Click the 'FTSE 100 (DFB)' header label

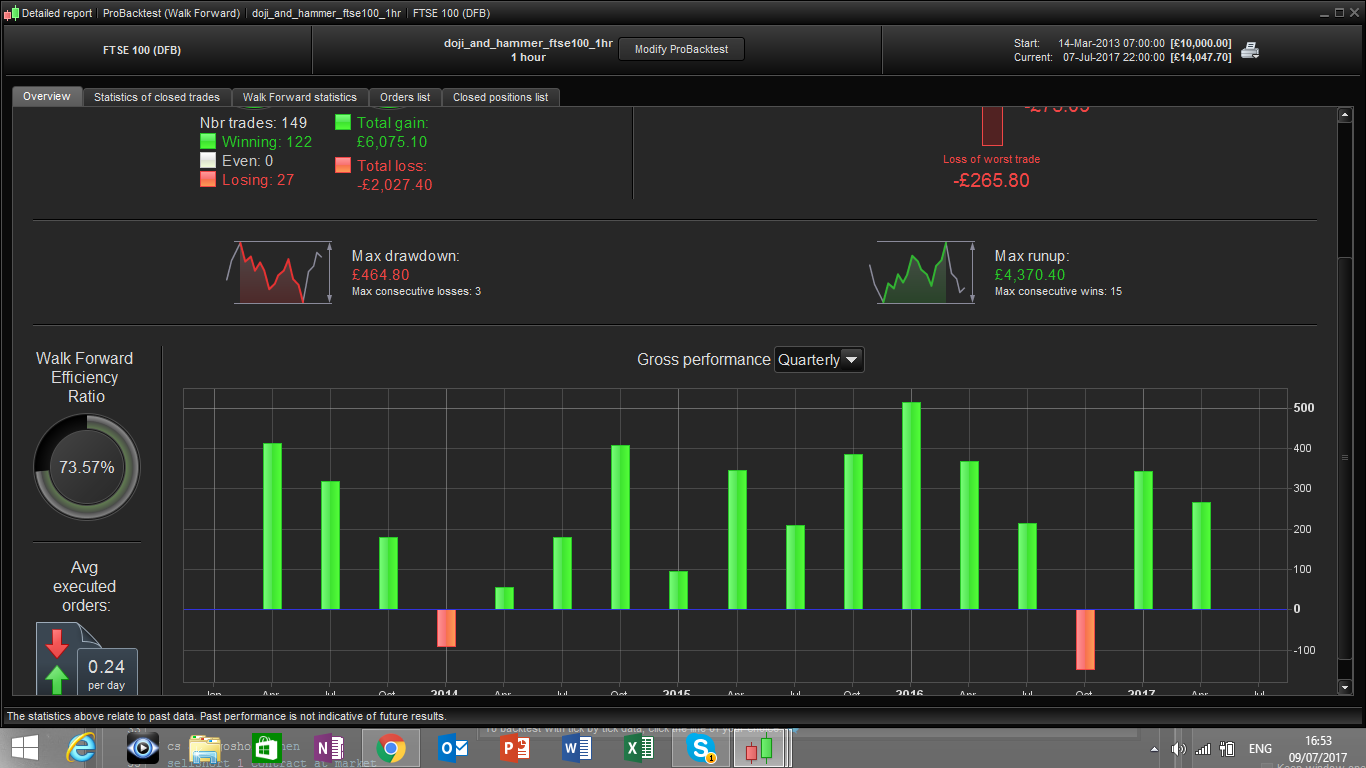pyautogui.click(x=142, y=50)
